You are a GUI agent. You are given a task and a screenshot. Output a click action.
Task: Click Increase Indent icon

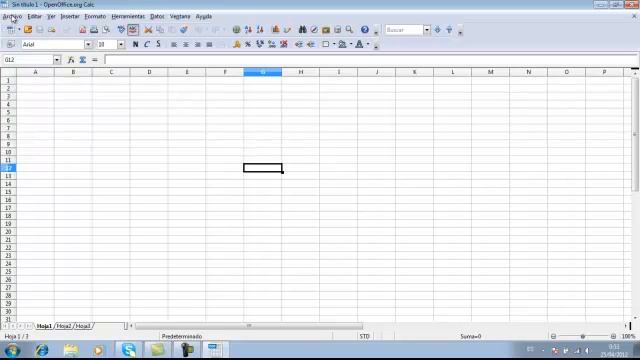coord(311,44)
